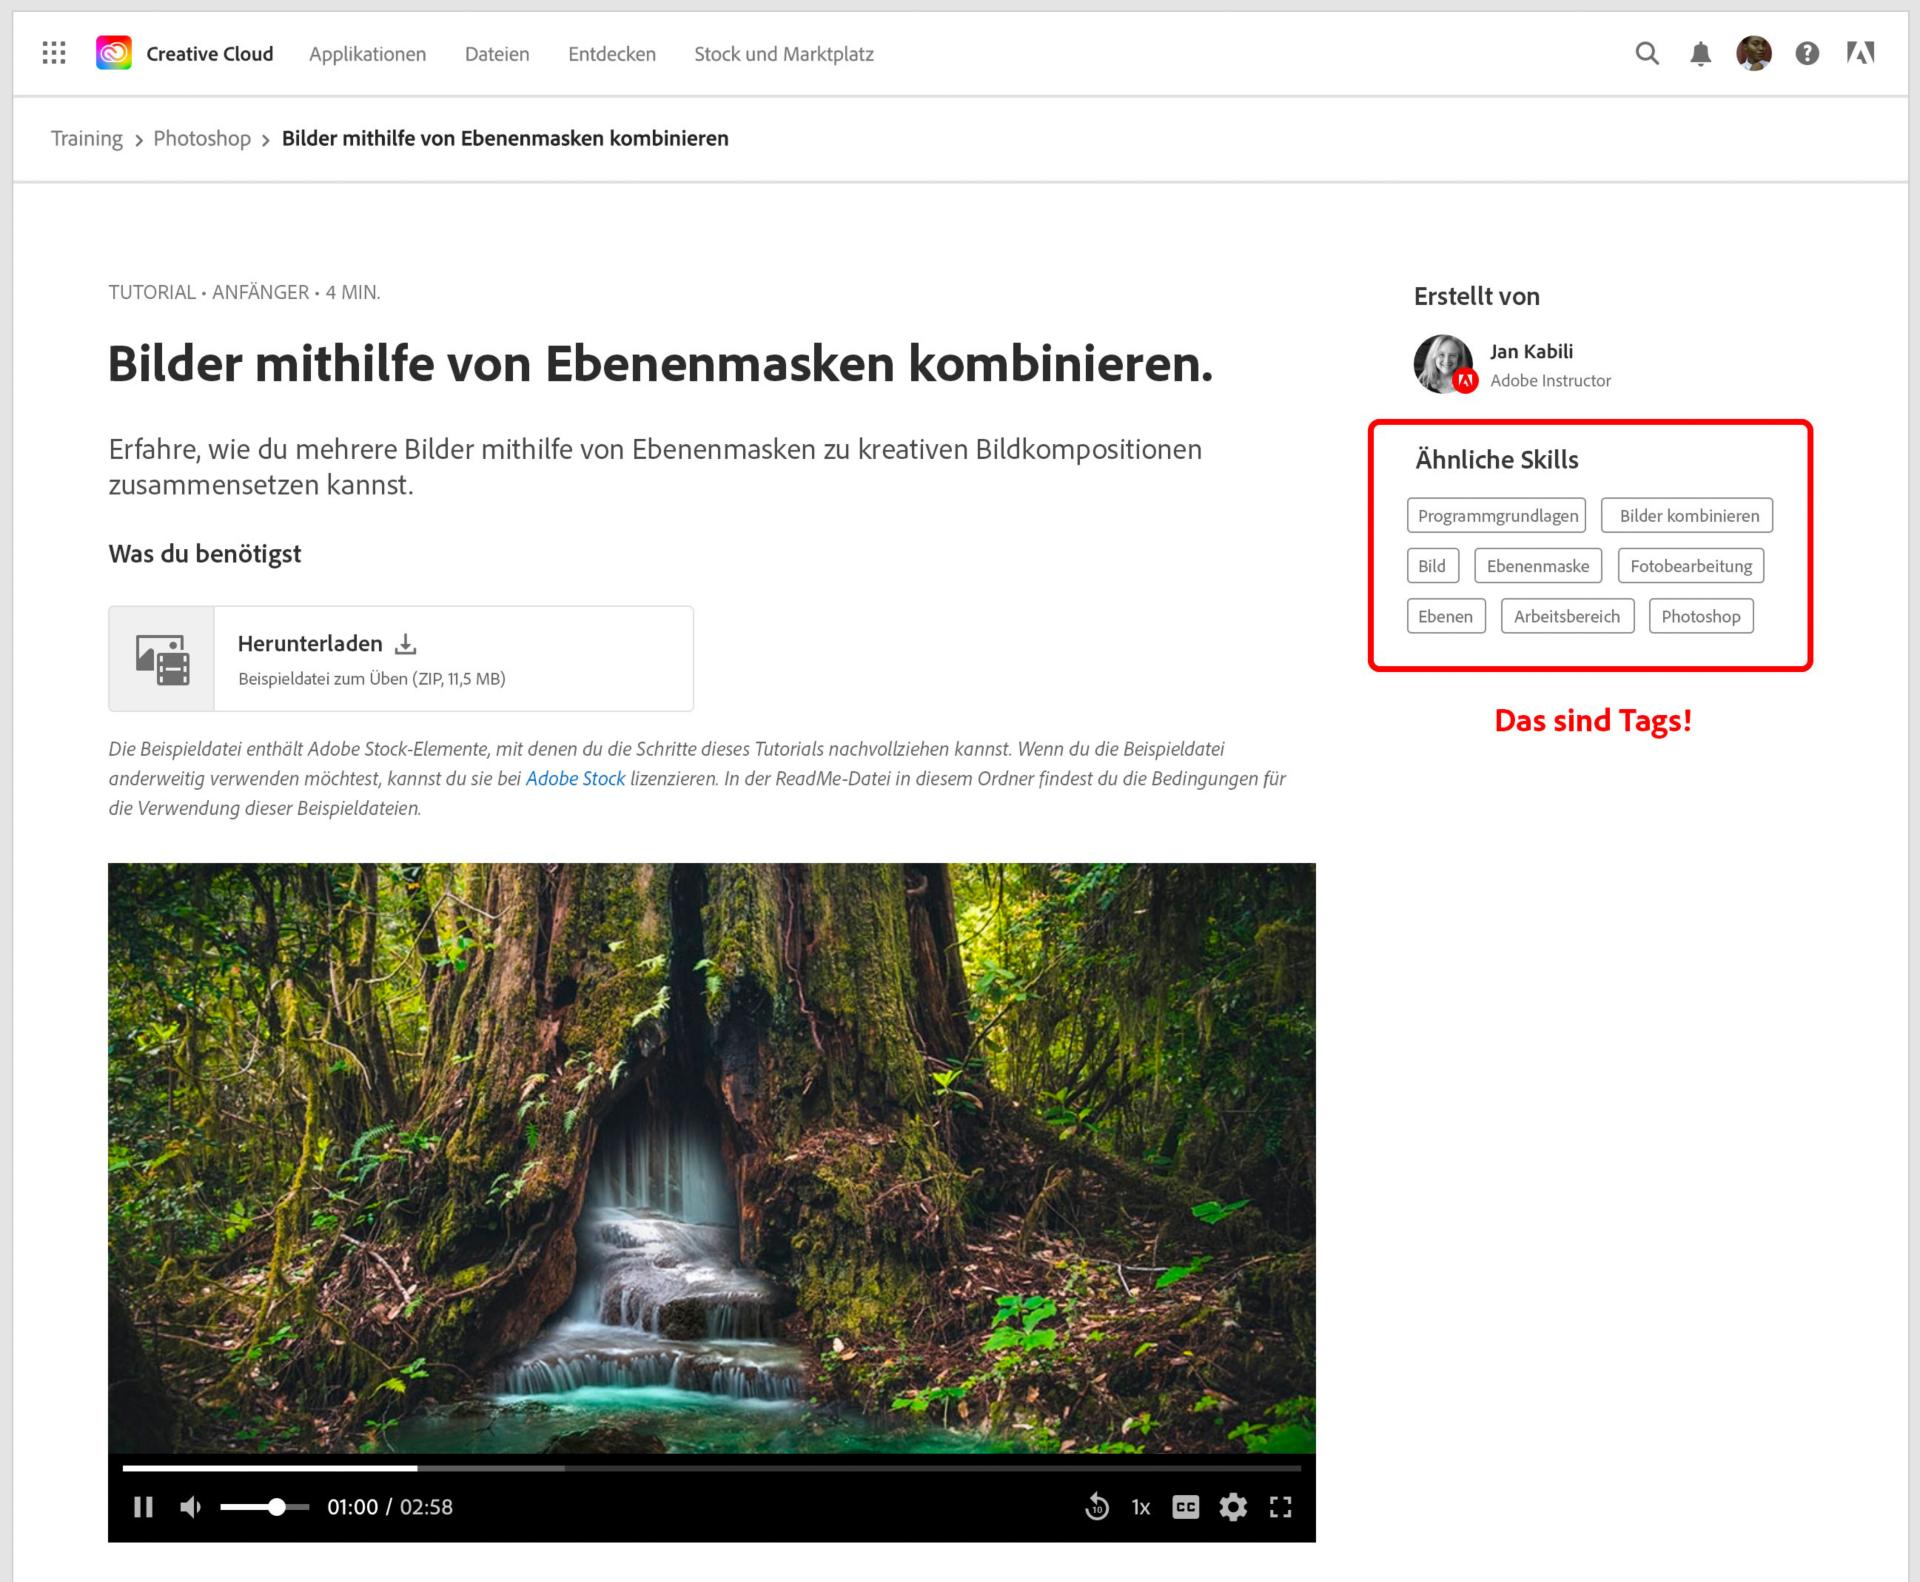1920x1582 pixels.
Task: Click Herunterladen to download the sample file
Action: (309, 644)
